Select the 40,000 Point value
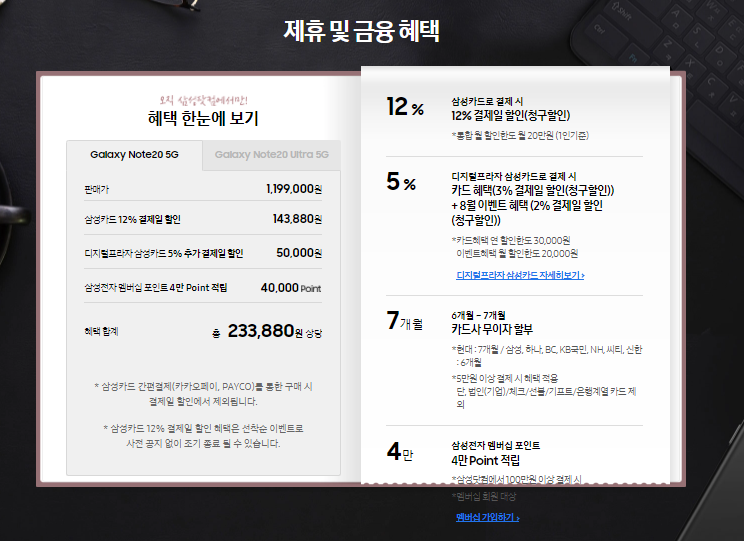 pyautogui.click(x=291, y=288)
